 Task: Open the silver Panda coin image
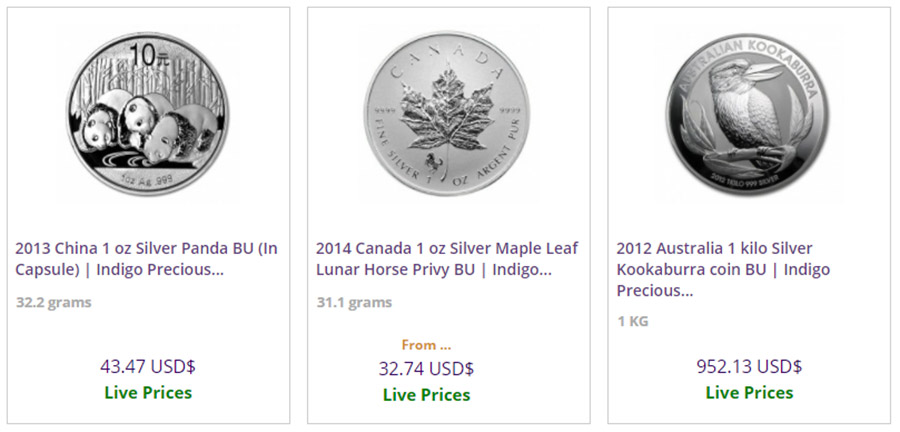[x=148, y=114]
